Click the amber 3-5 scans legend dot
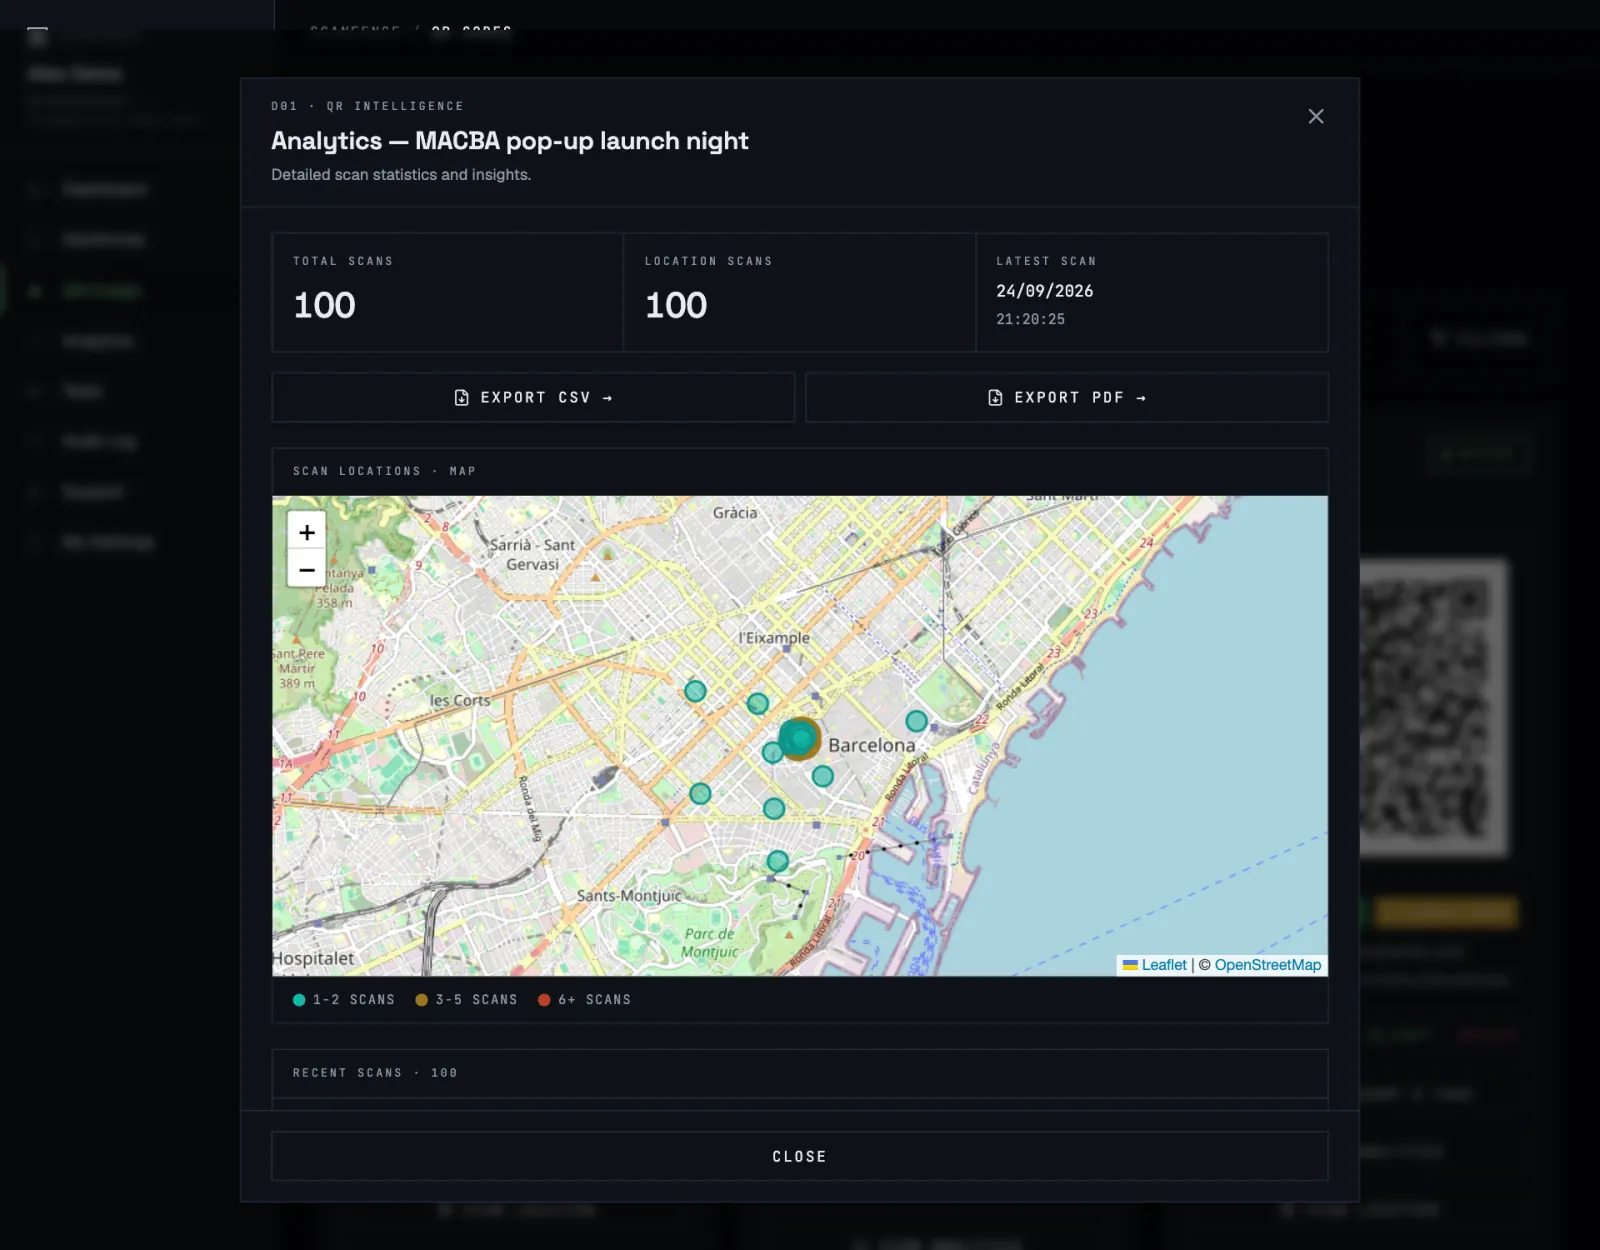1600x1250 pixels. pos(422,1000)
